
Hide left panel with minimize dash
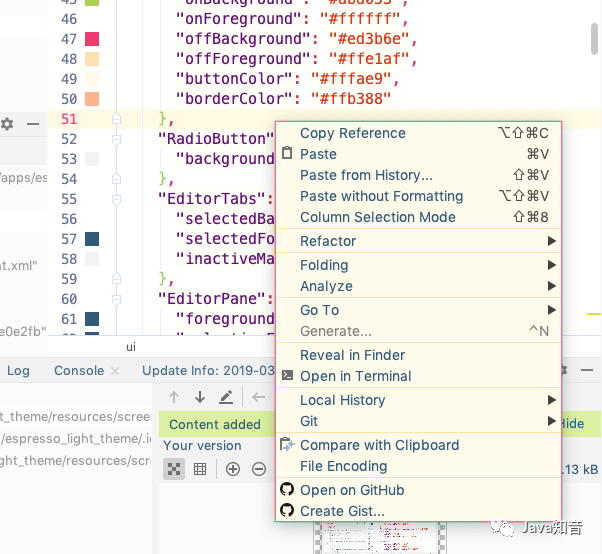[33, 124]
